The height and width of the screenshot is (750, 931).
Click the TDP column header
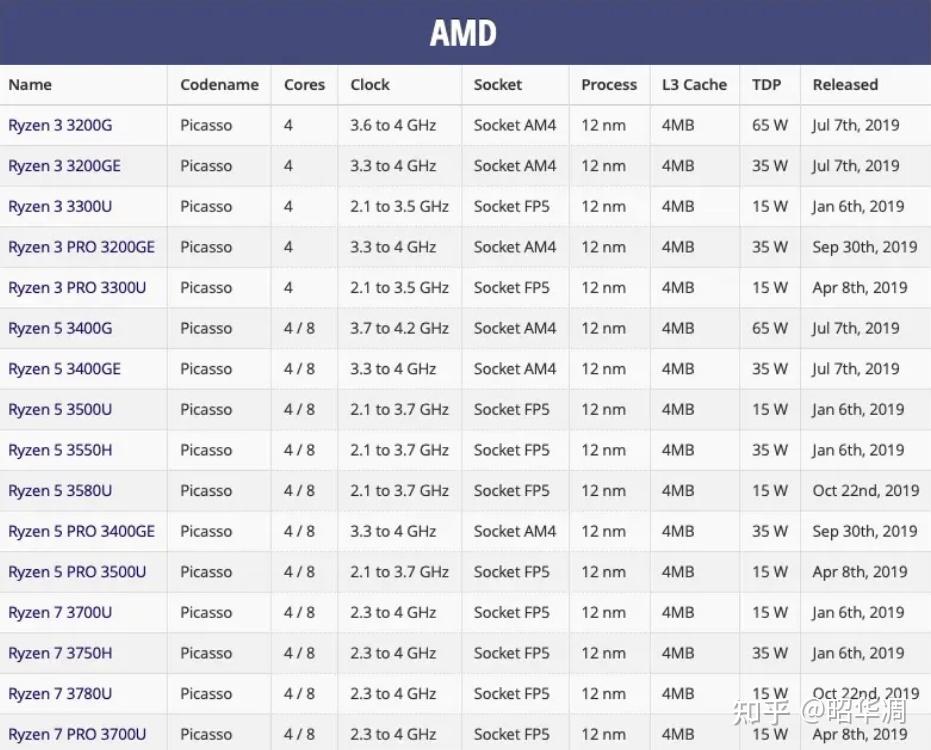766,85
